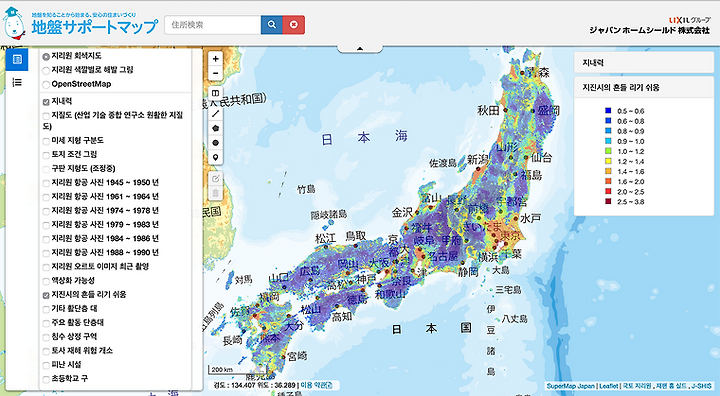Enable the 피난 시설 checkbox
This screenshot has width=720, height=396.
point(46,365)
